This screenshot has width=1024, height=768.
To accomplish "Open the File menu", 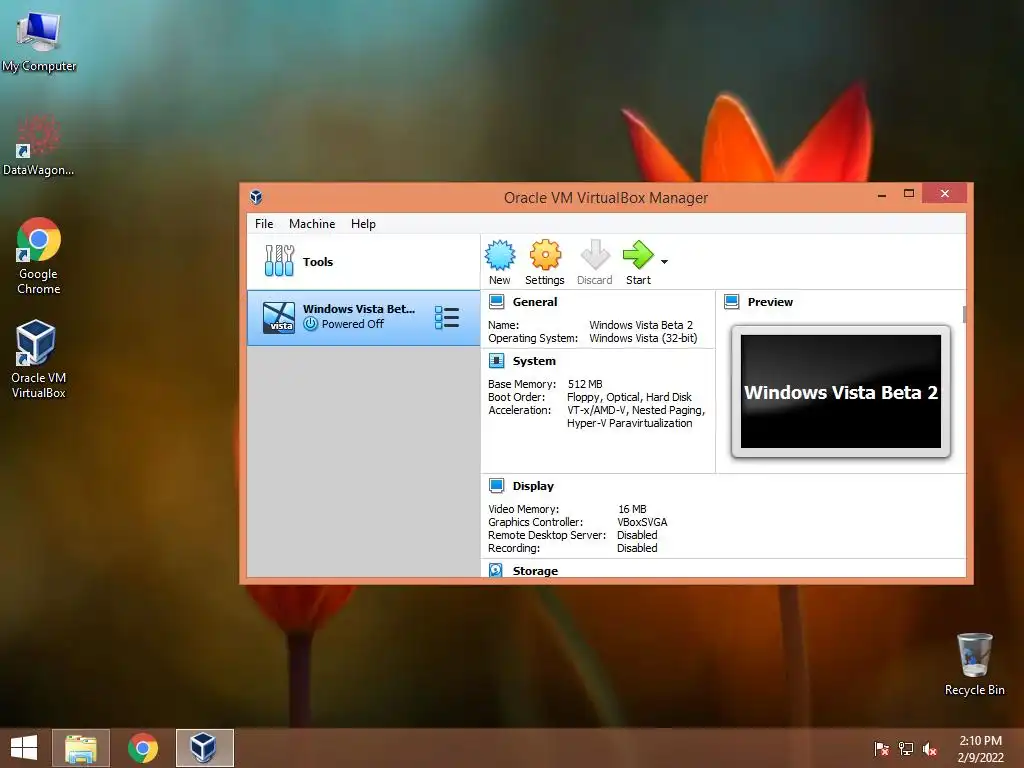I will pos(264,224).
